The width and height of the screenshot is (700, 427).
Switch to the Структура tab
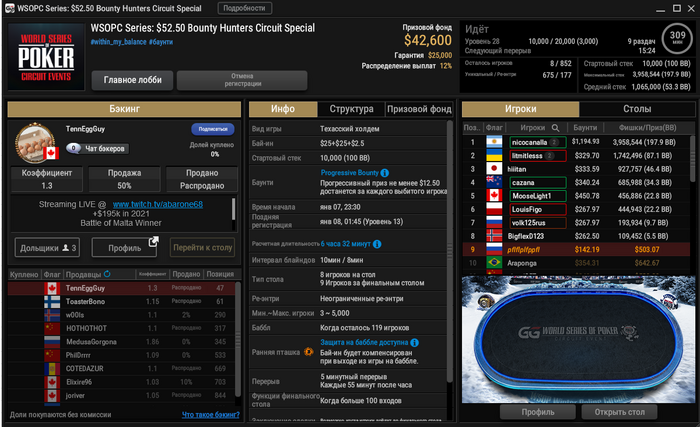(351, 109)
